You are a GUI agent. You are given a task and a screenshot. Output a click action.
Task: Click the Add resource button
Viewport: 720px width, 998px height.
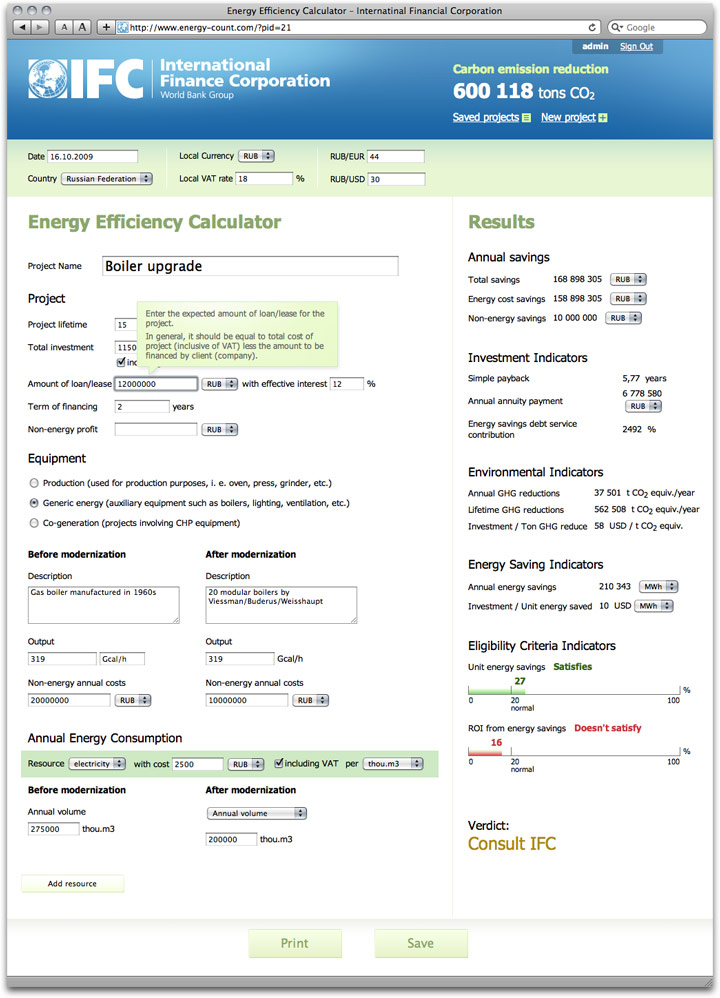coord(73,884)
